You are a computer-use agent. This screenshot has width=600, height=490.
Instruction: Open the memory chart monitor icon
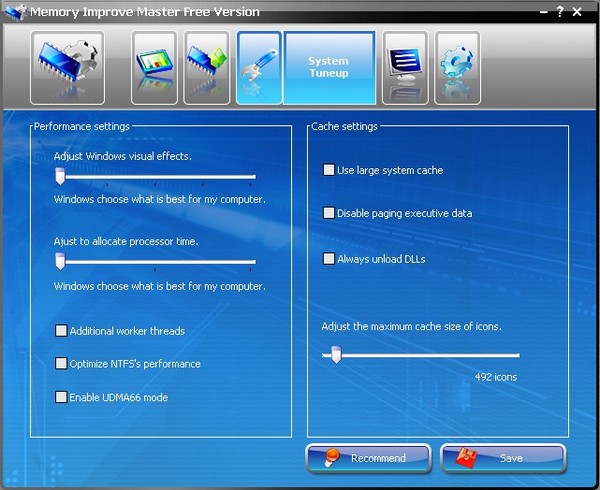[155, 68]
